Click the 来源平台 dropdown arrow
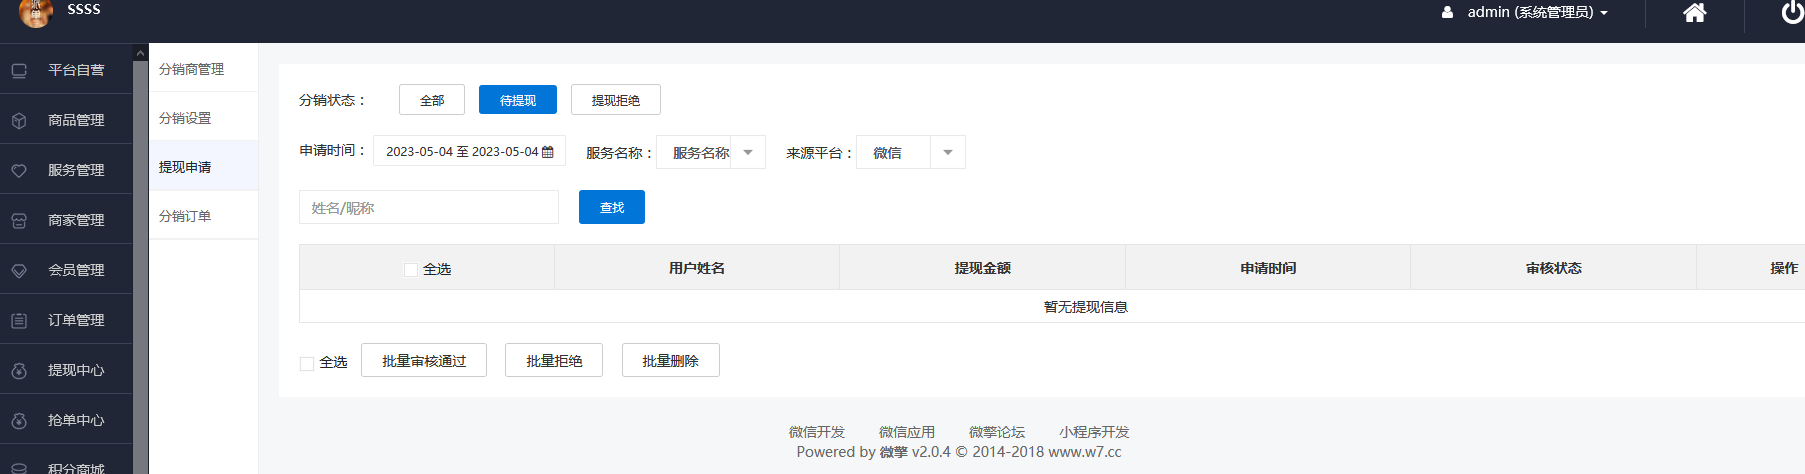Viewport: 1805px width, 474px height. point(948,152)
